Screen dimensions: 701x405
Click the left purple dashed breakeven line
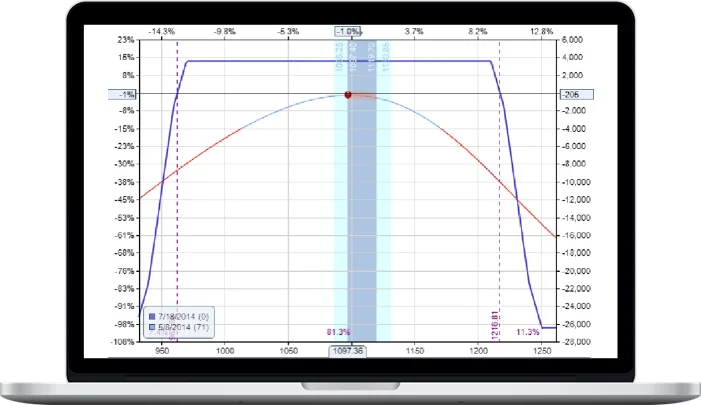pos(177,200)
